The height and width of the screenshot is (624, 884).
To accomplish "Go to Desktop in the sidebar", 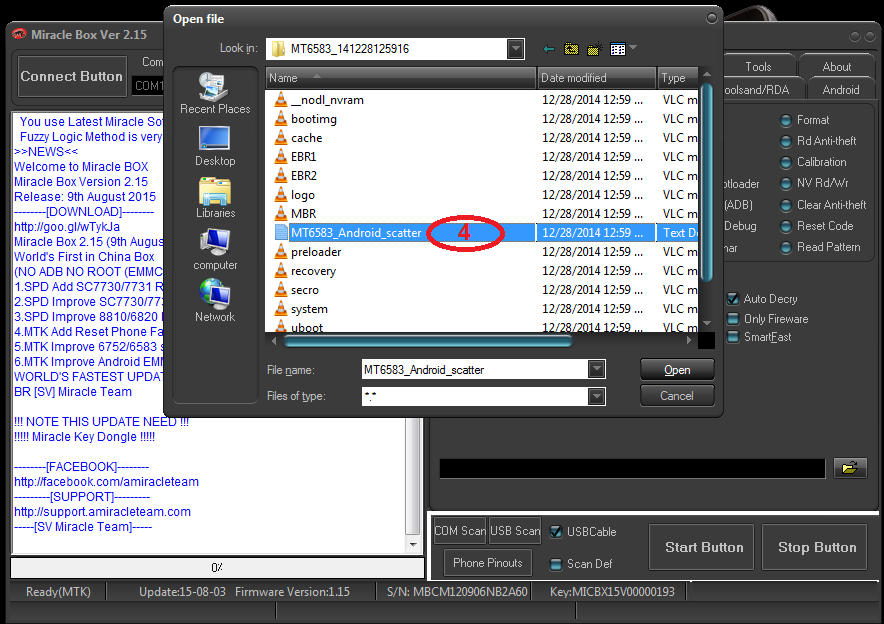I will (x=215, y=146).
